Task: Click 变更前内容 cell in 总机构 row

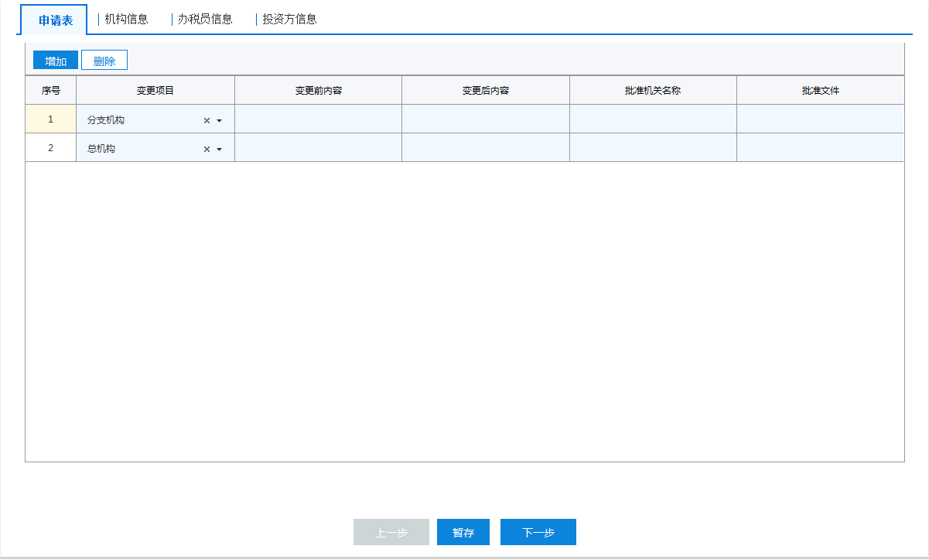Action: click(318, 148)
